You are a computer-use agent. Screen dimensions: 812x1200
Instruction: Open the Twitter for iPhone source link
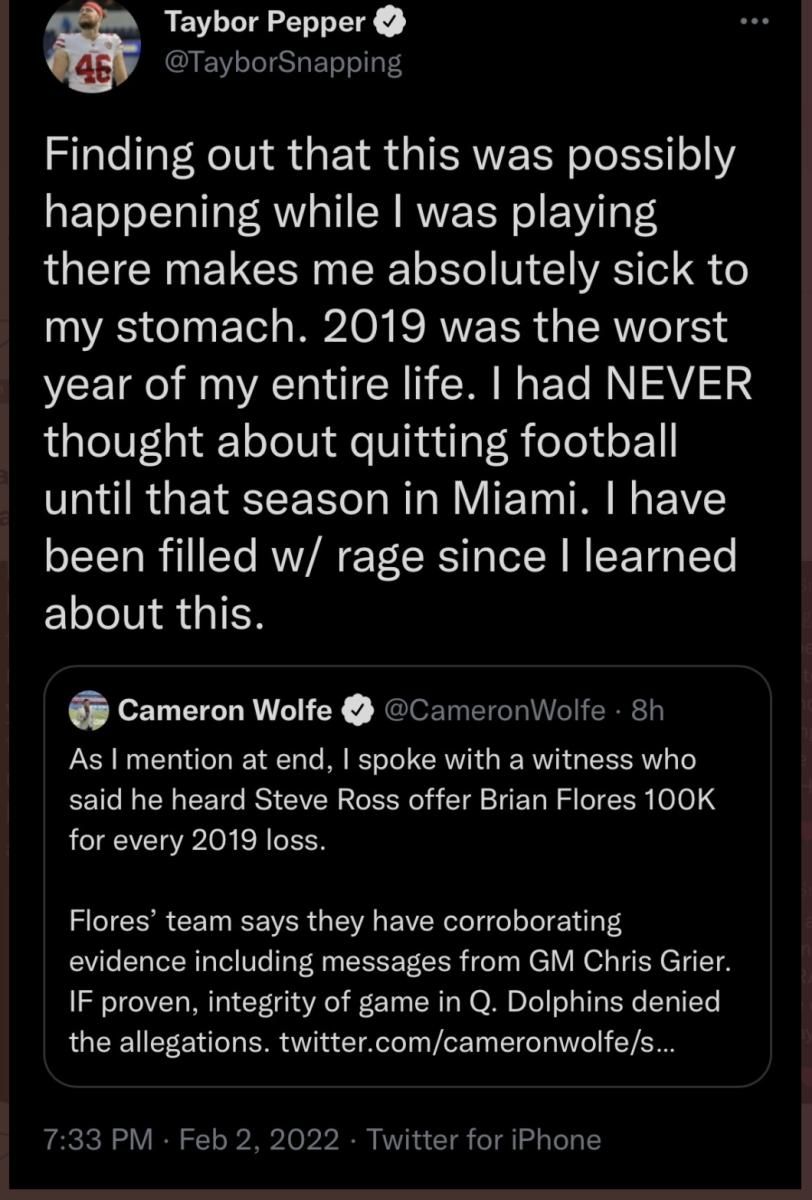pyautogui.click(x=484, y=1139)
